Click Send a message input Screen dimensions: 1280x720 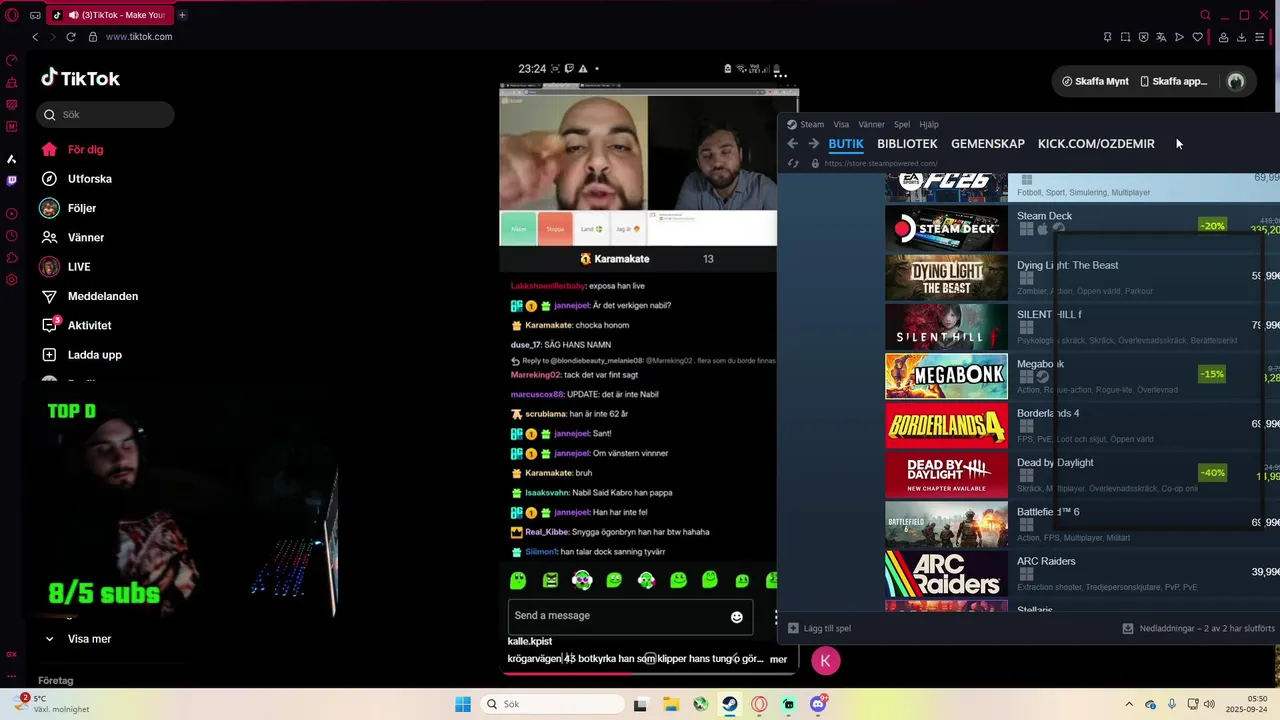click(x=630, y=617)
